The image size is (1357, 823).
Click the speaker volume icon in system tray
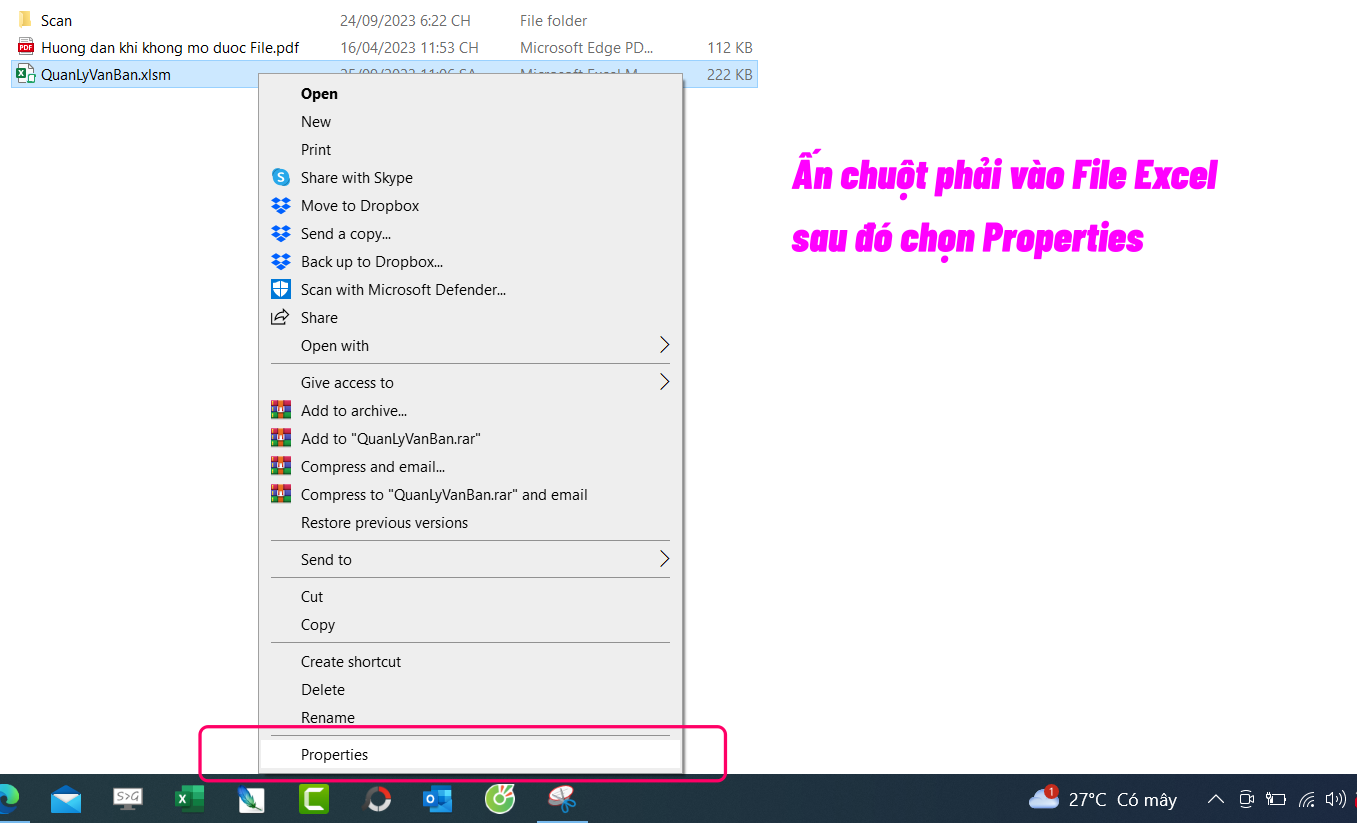tap(1336, 799)
